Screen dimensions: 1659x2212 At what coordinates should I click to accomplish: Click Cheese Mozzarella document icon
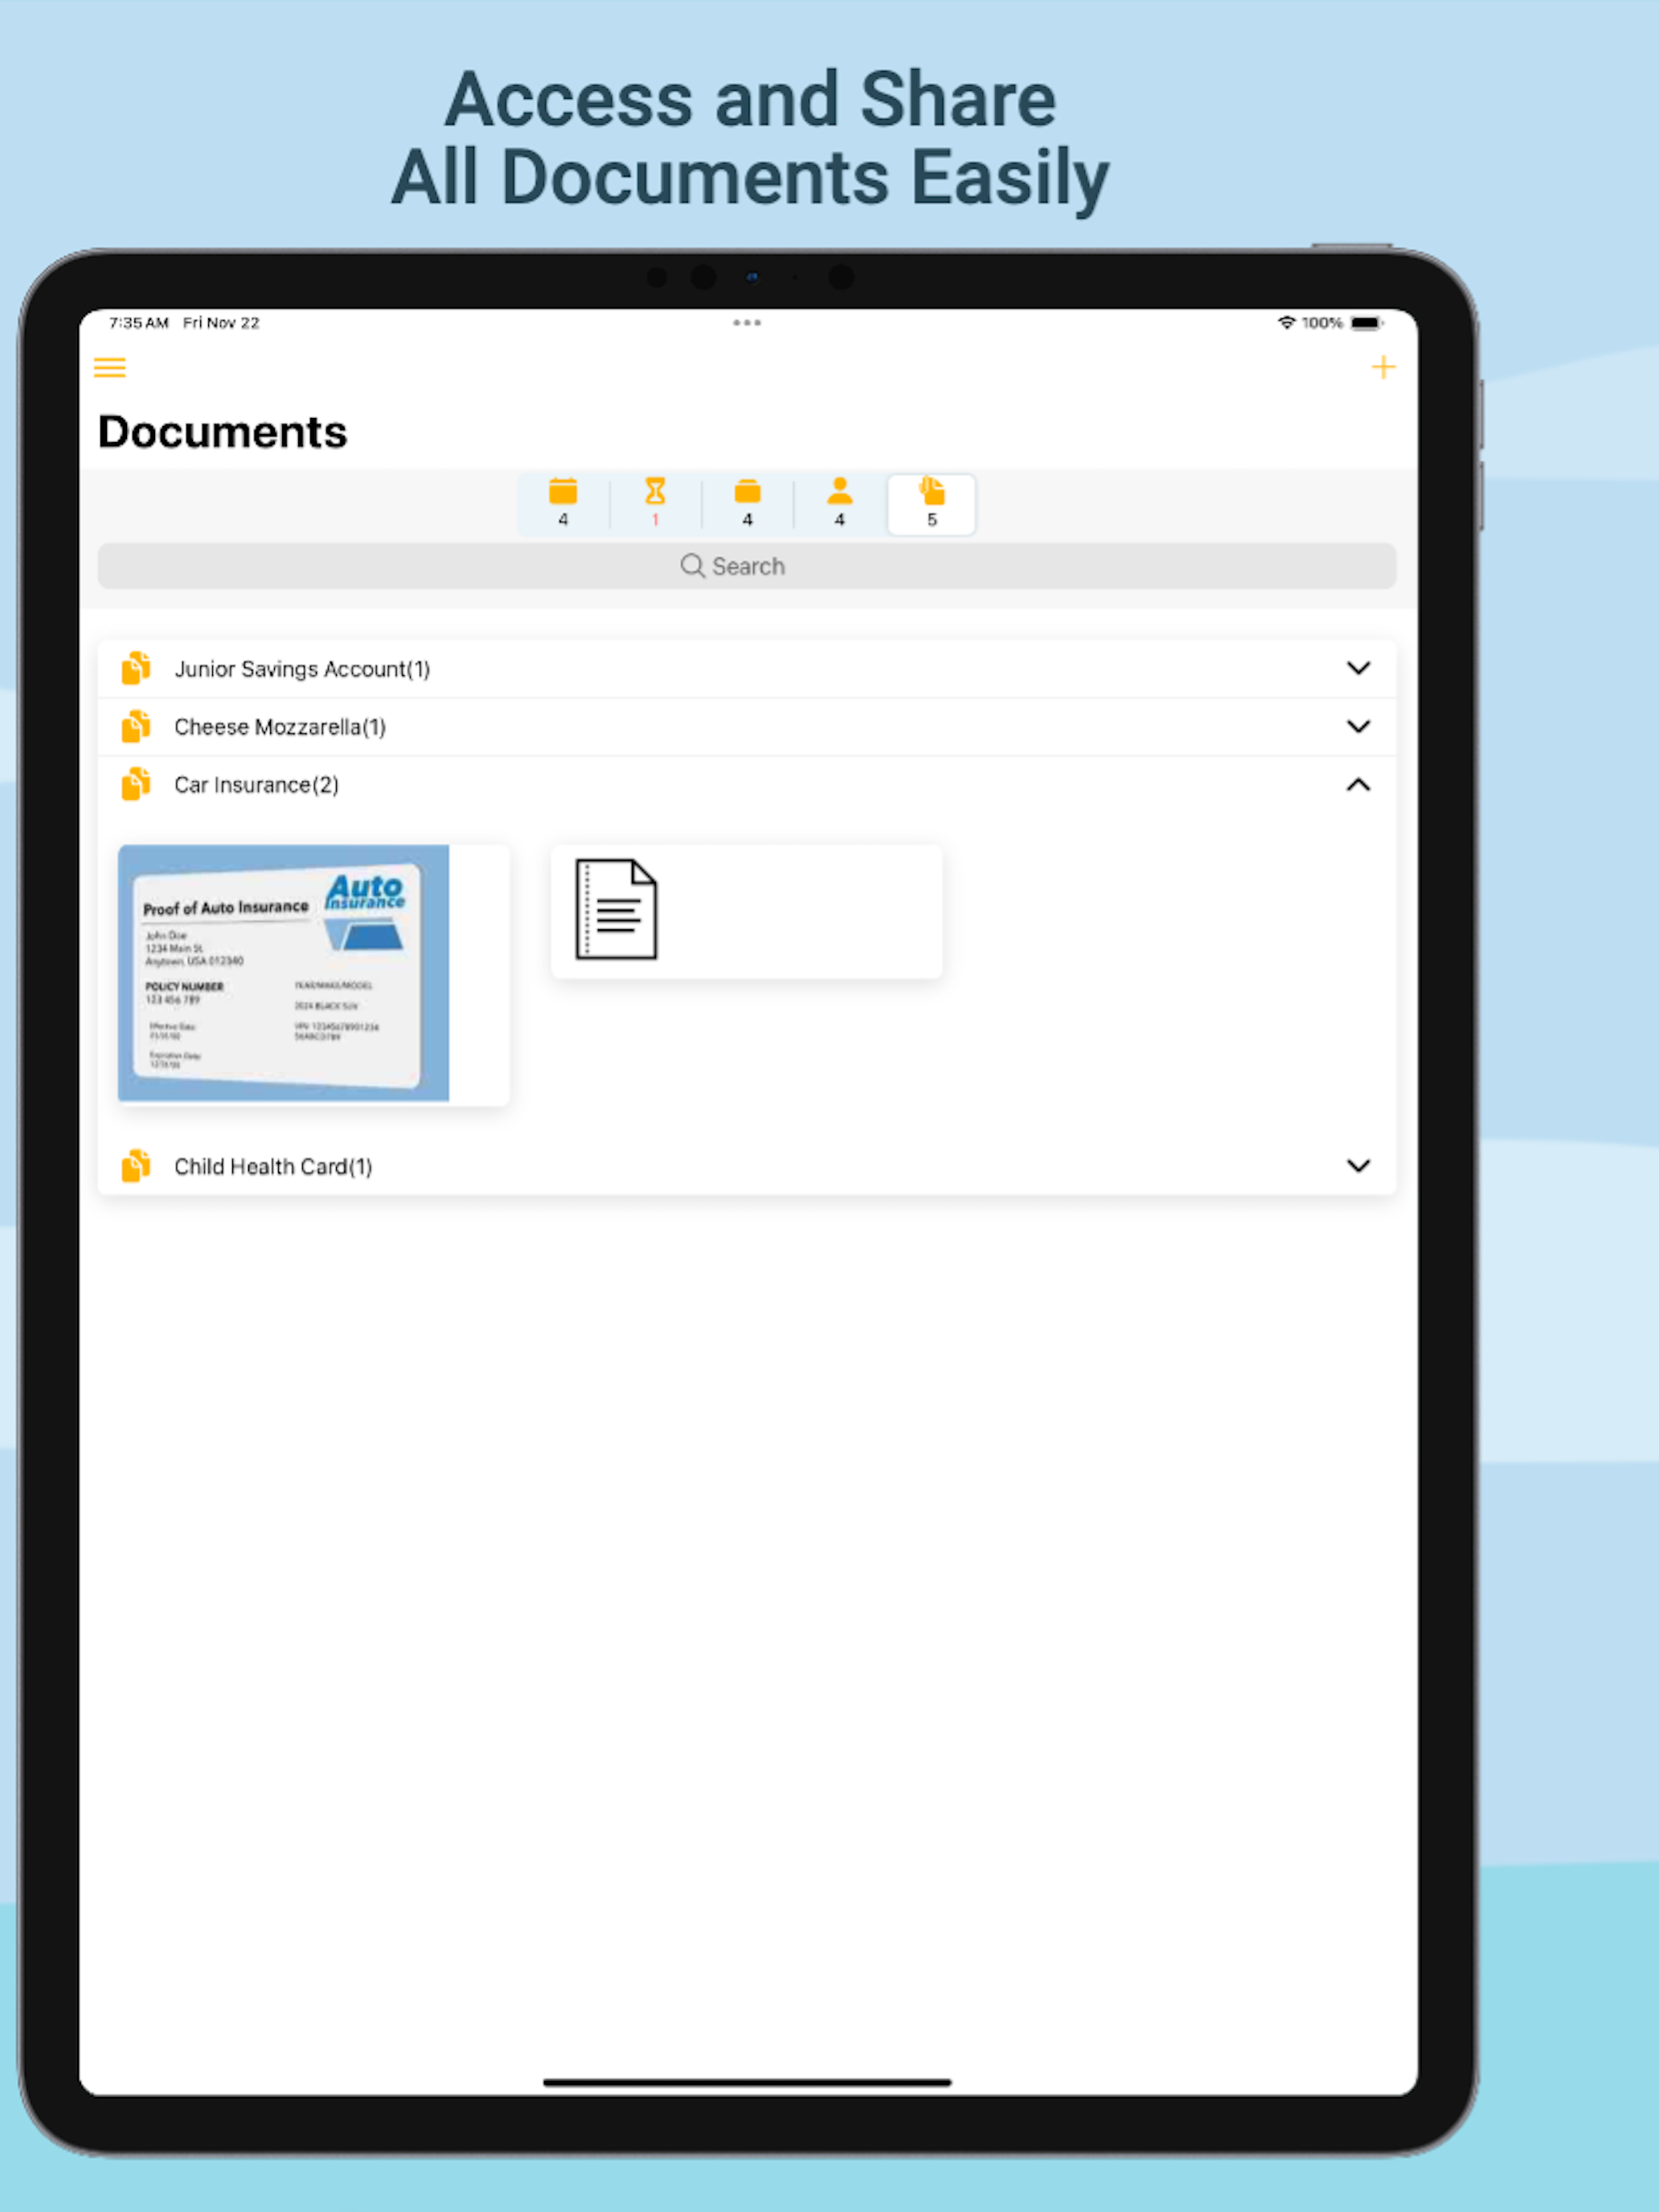click(x=136, y=726)
